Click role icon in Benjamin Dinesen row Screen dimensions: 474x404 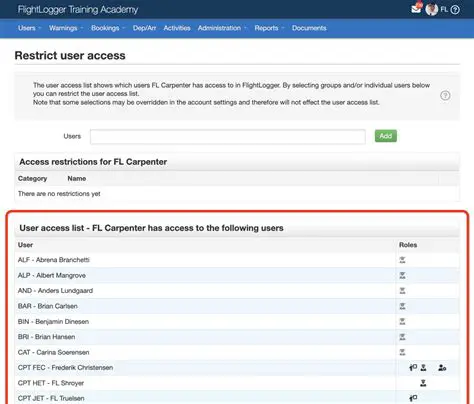402,322
